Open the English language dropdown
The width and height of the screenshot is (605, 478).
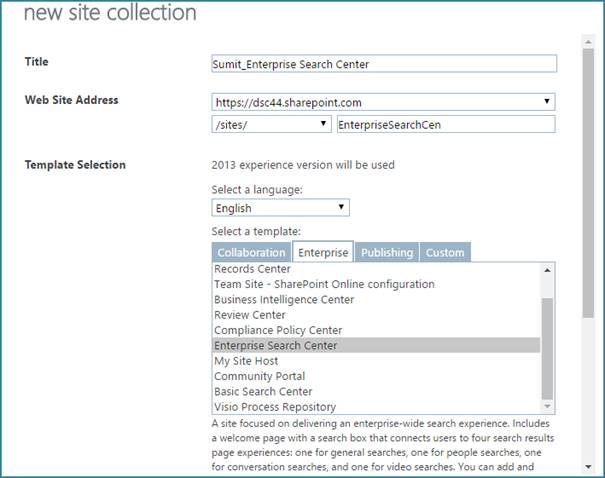click(281, 208)
